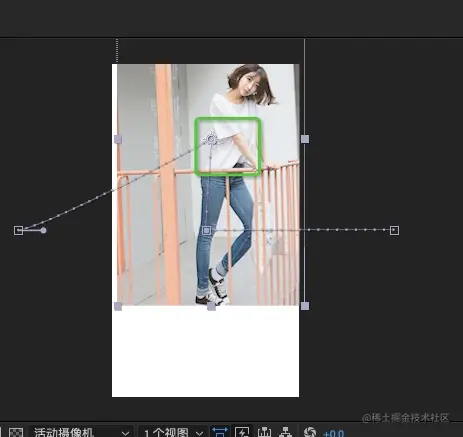Viewport: 463px width, 437px height.
Task: Toggle pixel aspect ratio correction icon
Action: [220, 432]
